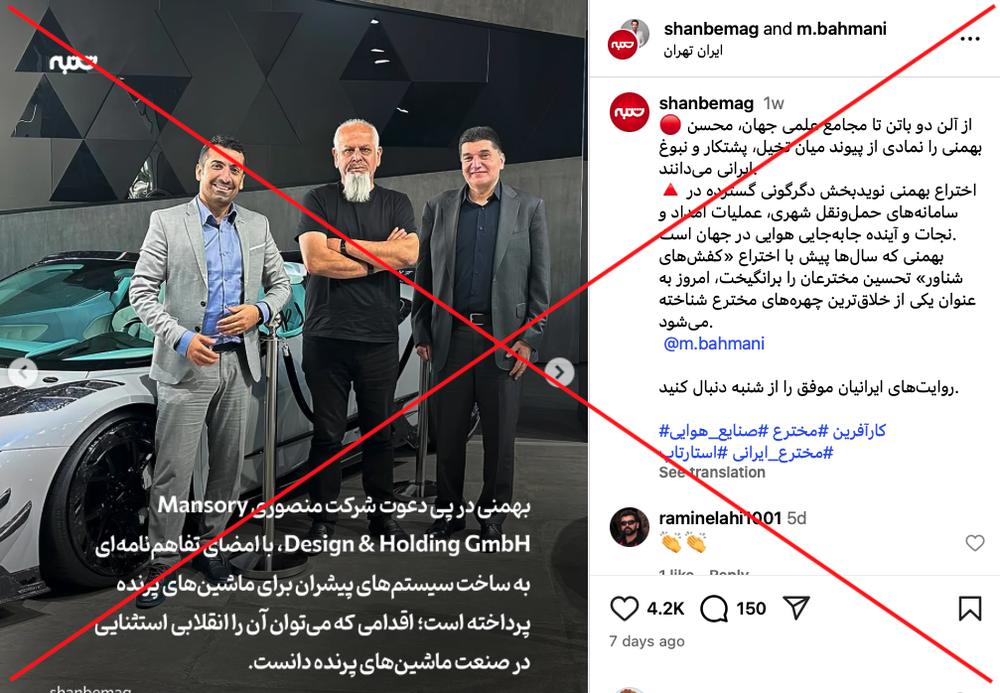Save post with bookmark icon
Viewport: 1000px width, 693px height.
(x=969, y=608)
